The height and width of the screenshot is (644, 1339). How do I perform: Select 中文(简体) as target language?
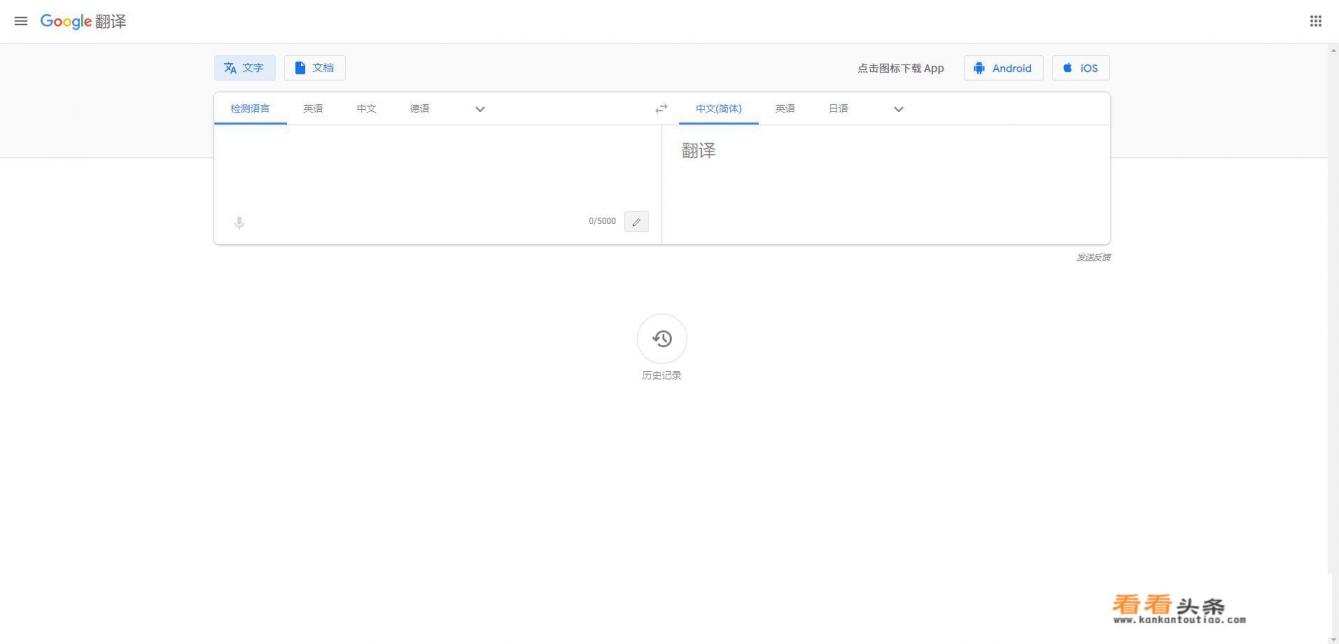click(x=718, y=109)
